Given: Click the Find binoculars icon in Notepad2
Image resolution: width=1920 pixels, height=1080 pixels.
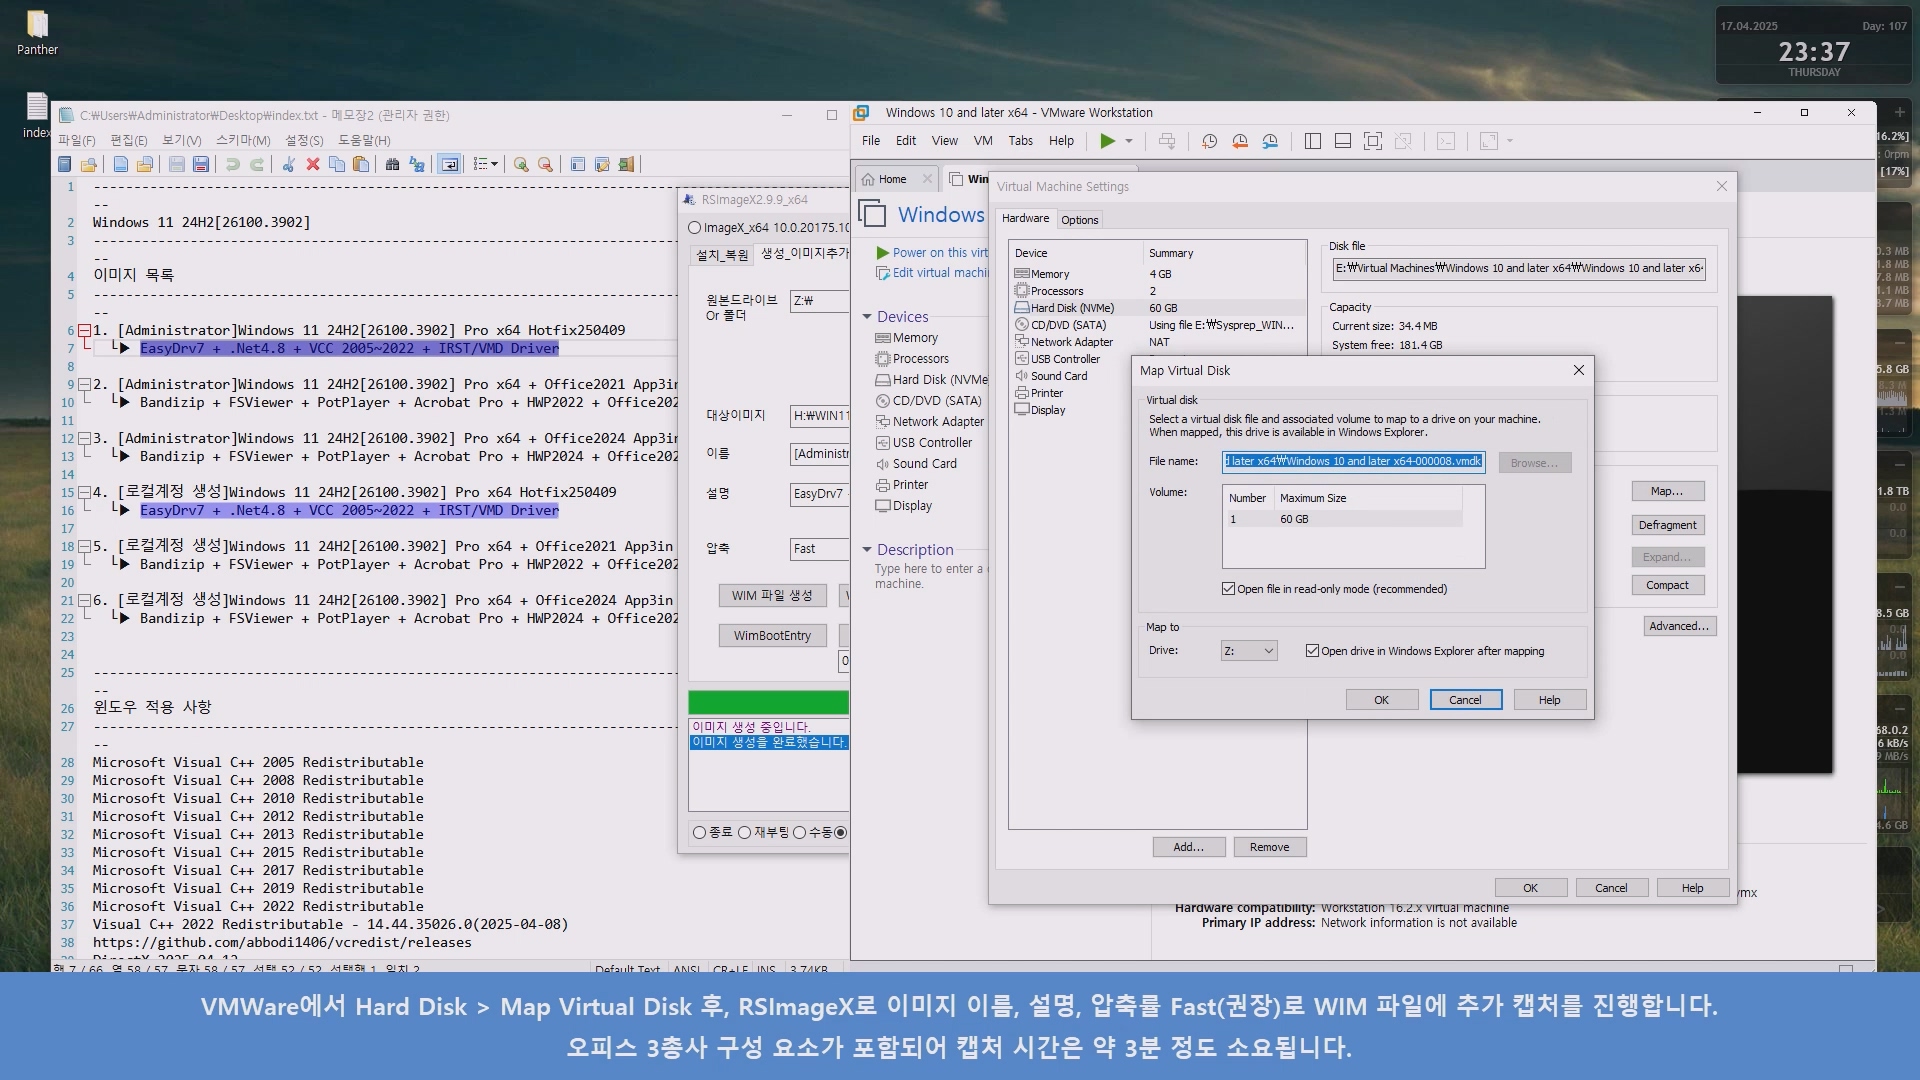Looking at the screenshot, I should coord(393,164).
